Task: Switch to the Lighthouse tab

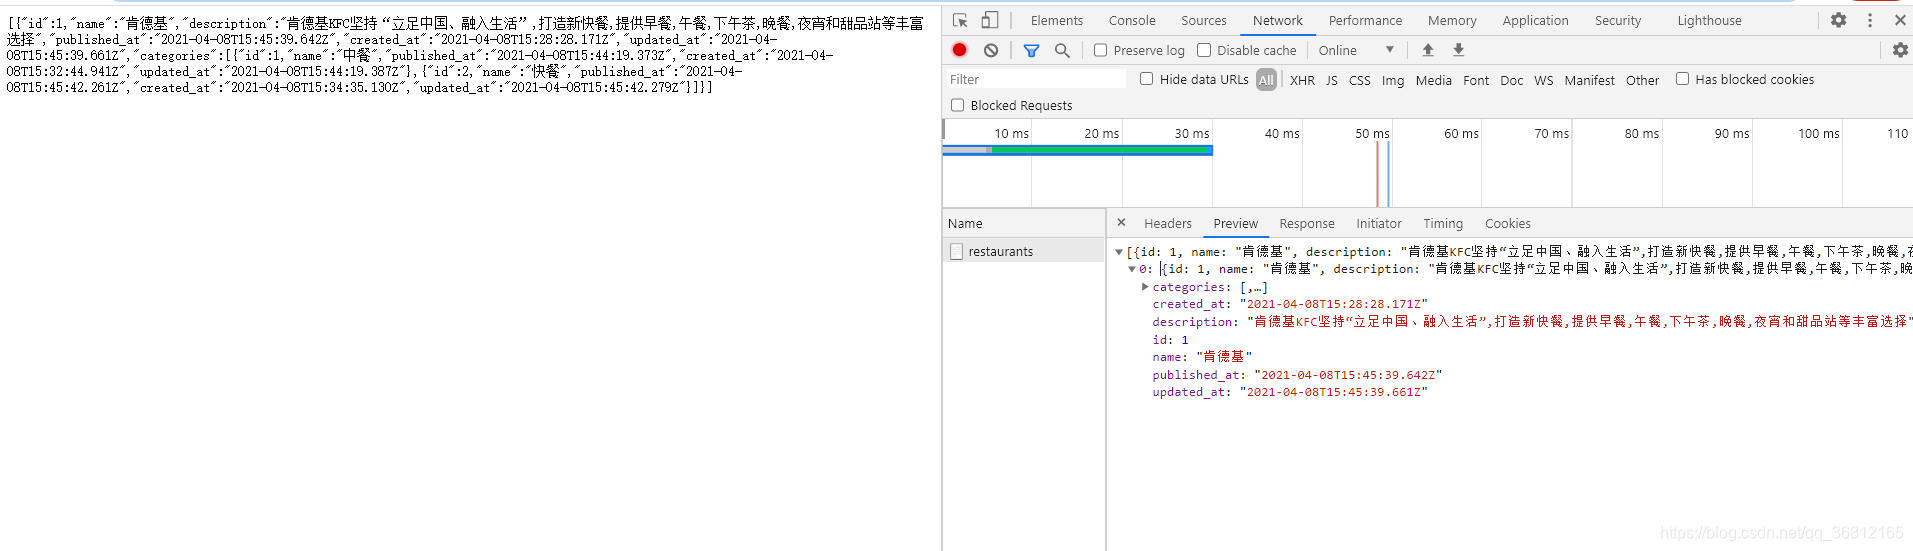Action: click(1709, 20)
